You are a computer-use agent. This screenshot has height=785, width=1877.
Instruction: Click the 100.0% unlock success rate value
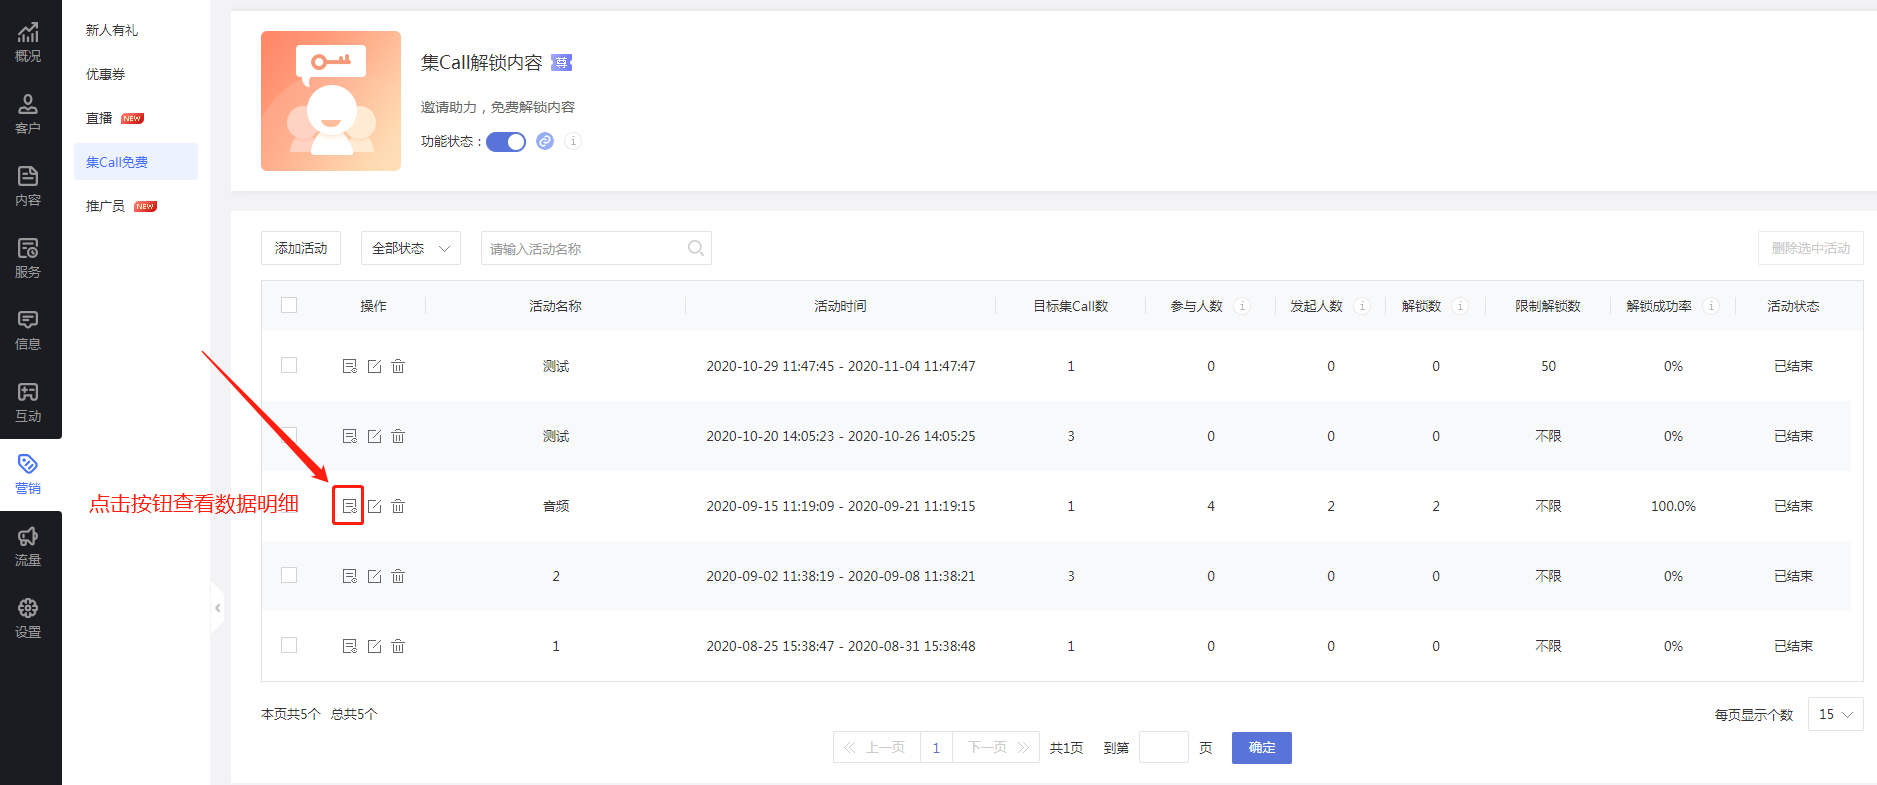1673,506
